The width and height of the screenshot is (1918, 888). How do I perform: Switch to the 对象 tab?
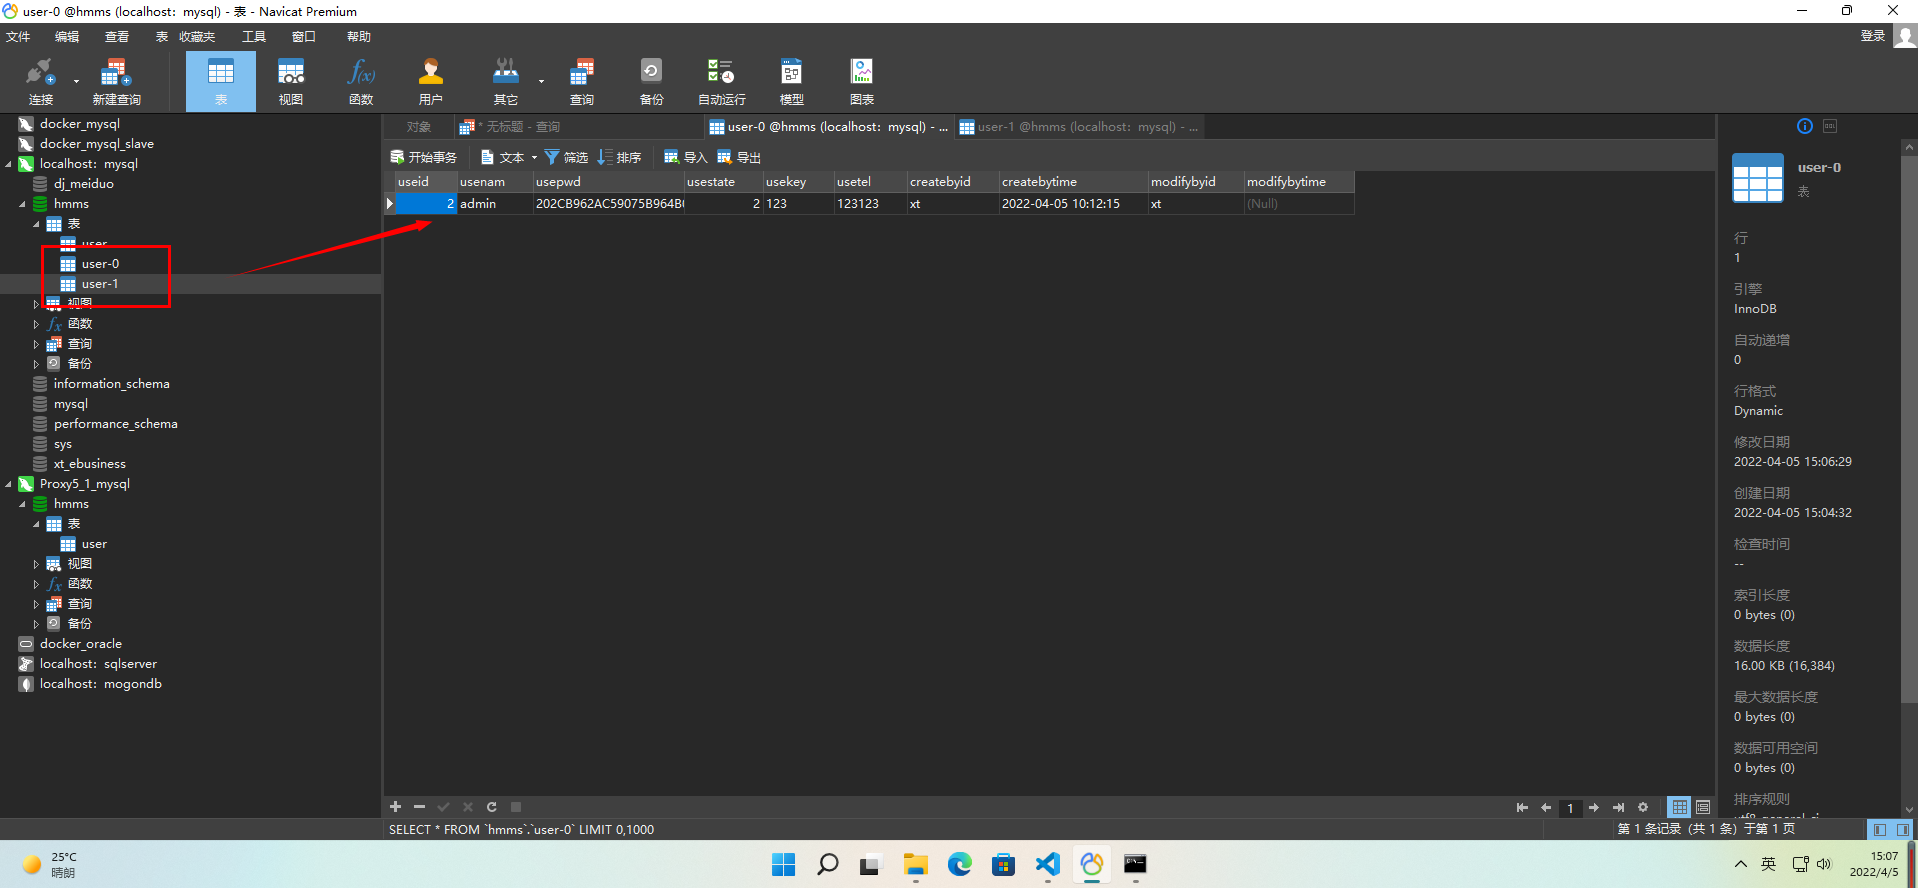[x=419, y=127]
